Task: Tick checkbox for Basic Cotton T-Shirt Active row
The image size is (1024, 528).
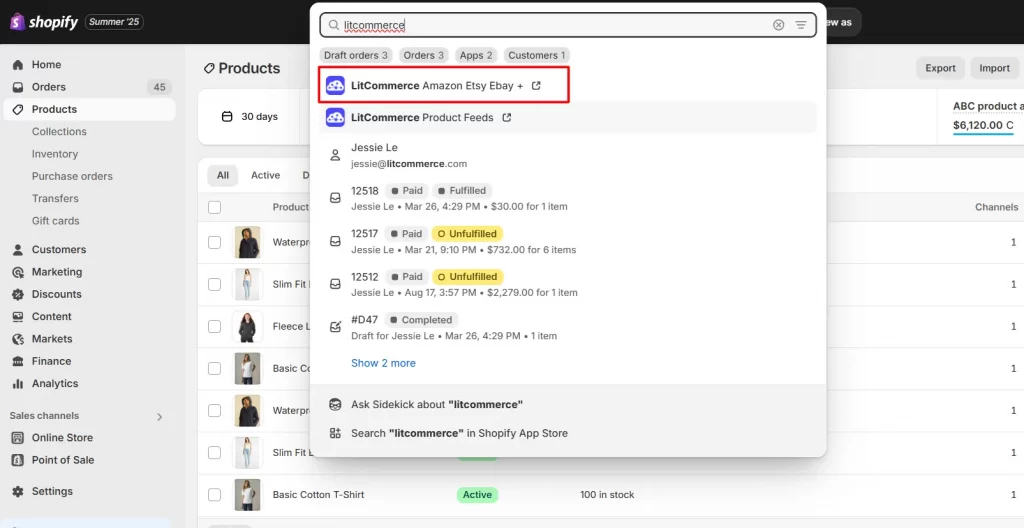Action: point(214,495)
